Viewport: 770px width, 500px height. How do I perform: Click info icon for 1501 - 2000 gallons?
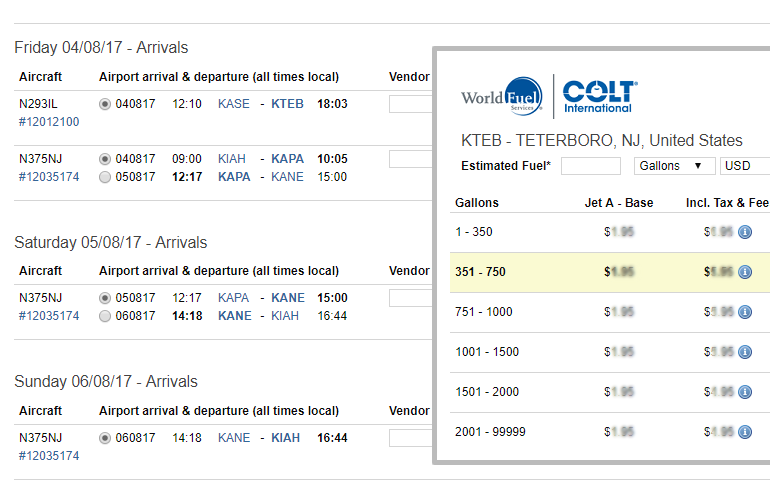click(744, 392)
